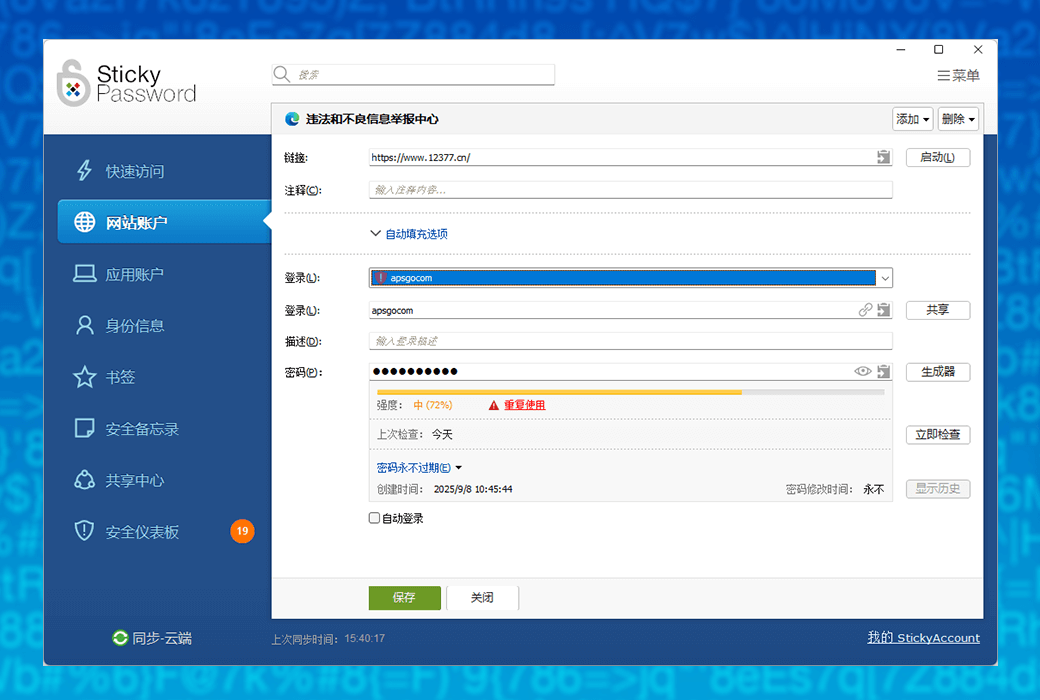Image resolution: width=1040 pixels, height=700 pixels.
Task: Click the yellow password strength bar
Action: tap(559, 392)
